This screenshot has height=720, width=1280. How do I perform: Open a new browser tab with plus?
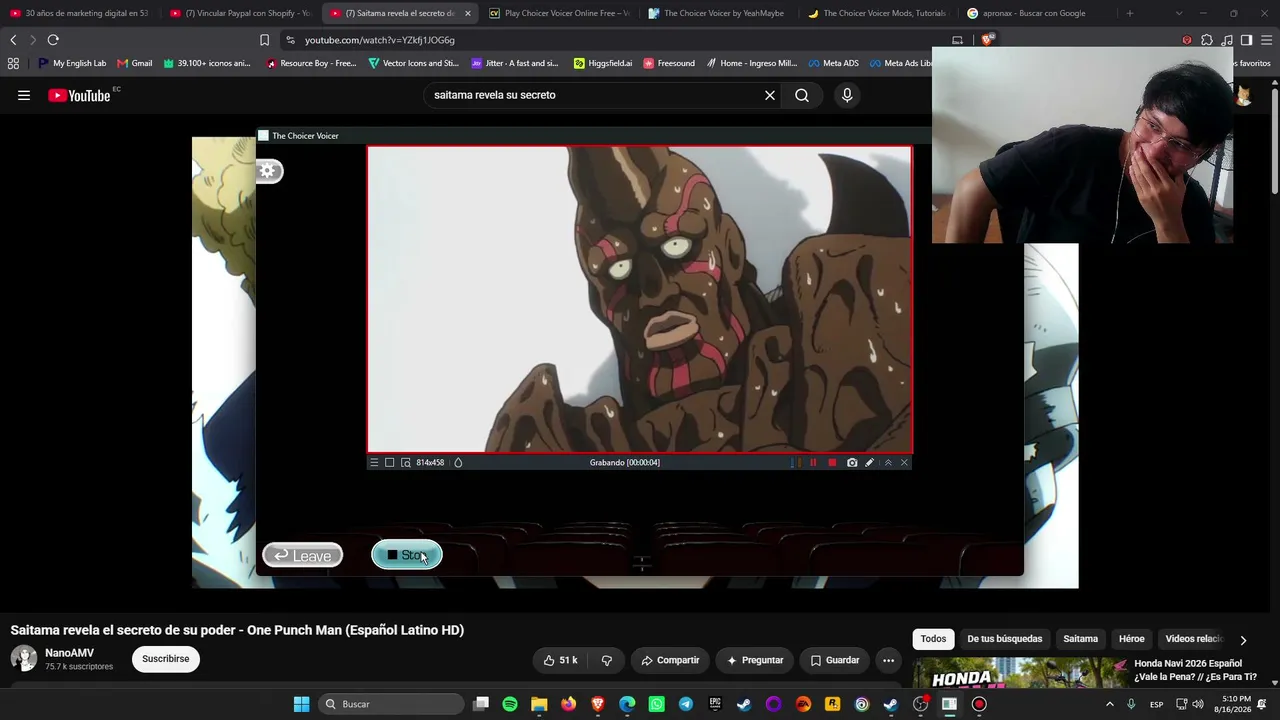pos(1130,13)
